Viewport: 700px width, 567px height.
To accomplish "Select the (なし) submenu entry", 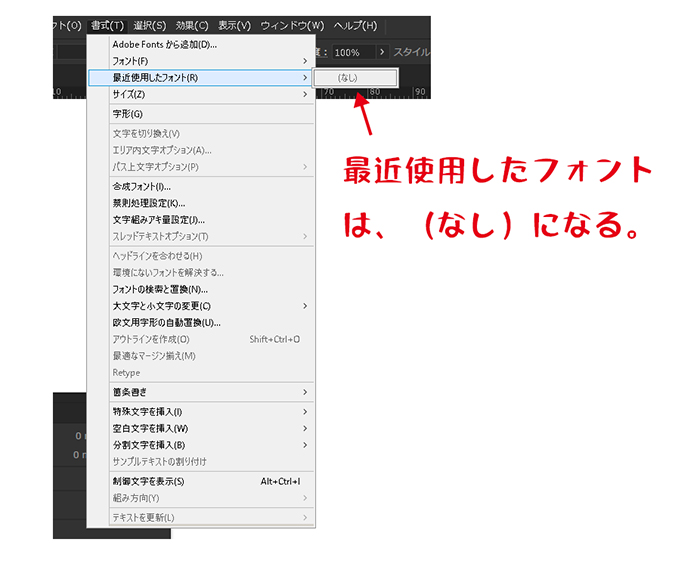I will point(355,77).
